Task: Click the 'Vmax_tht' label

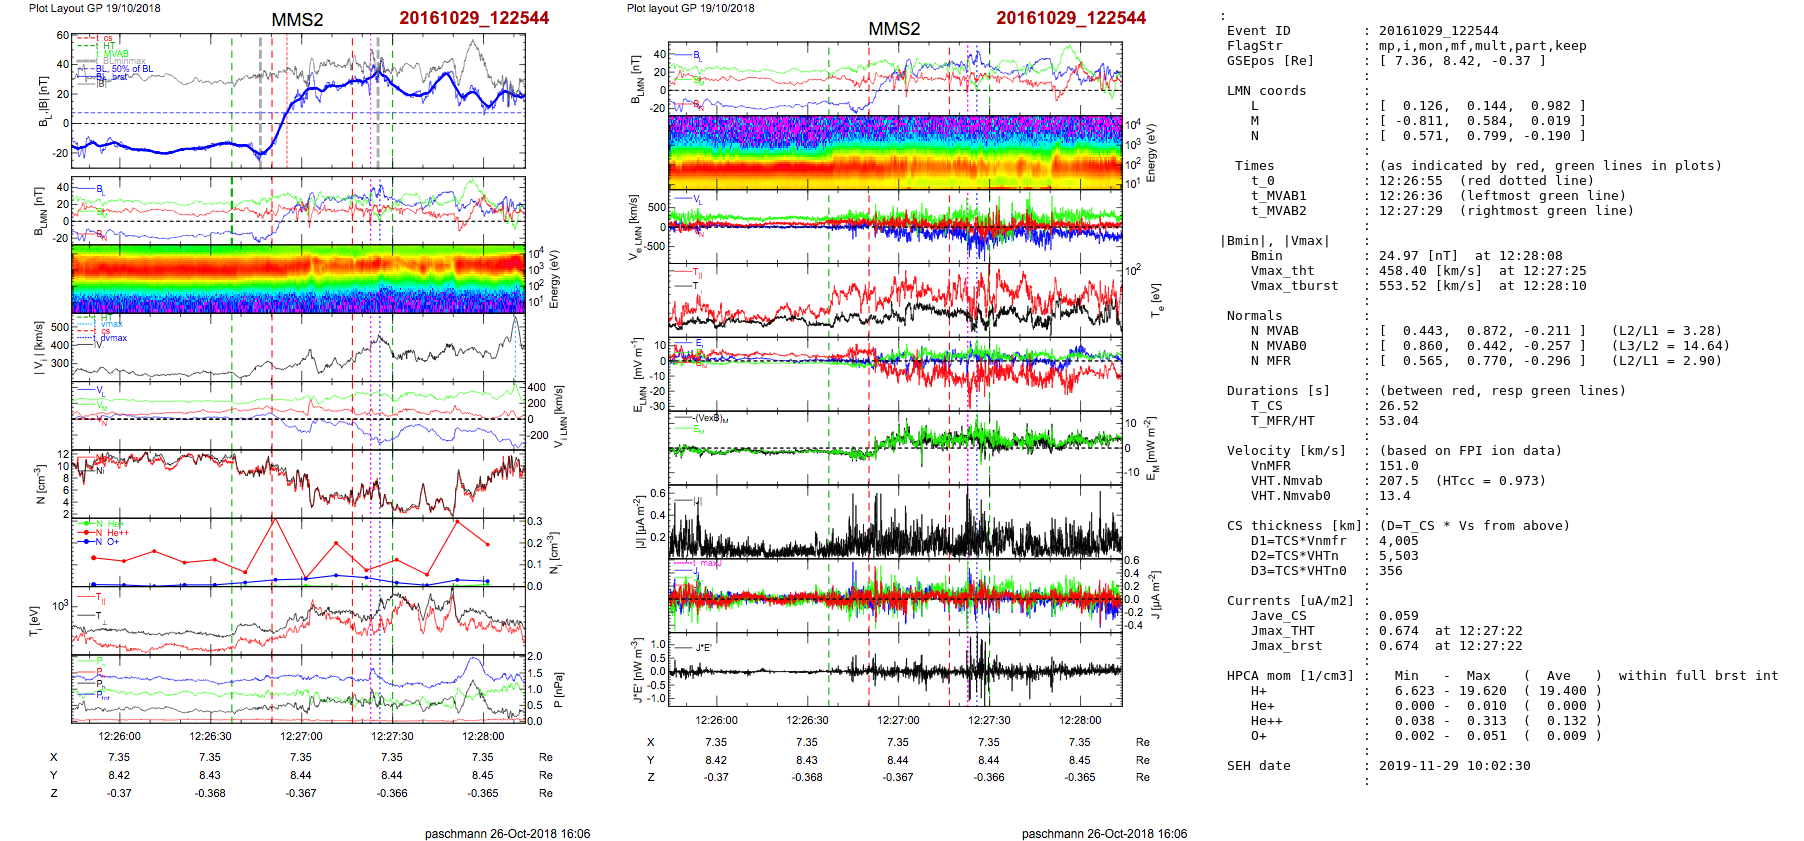Action: pyautogui.click(x=1282, y=271)
